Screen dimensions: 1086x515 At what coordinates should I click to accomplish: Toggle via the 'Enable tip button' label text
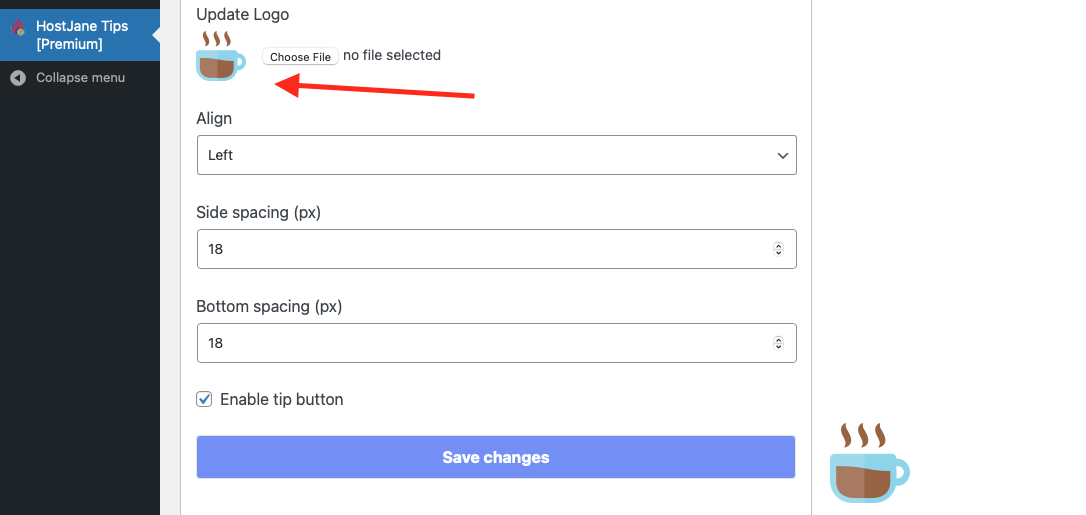click(281, 399)
